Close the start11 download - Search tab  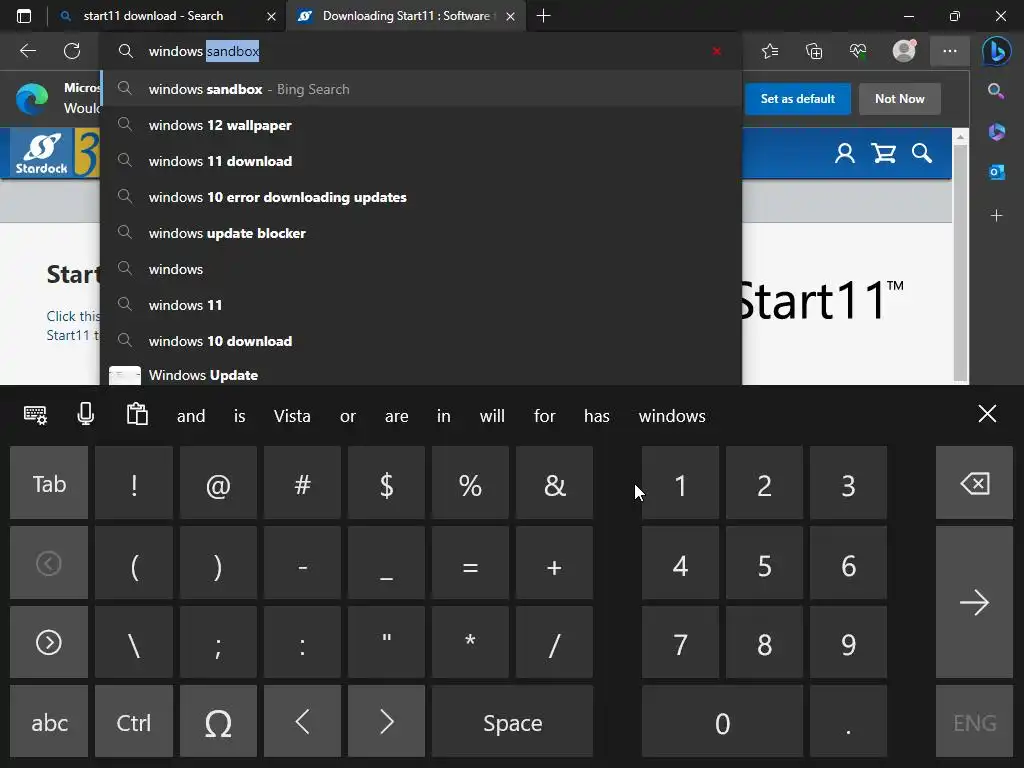click(272, 16)
